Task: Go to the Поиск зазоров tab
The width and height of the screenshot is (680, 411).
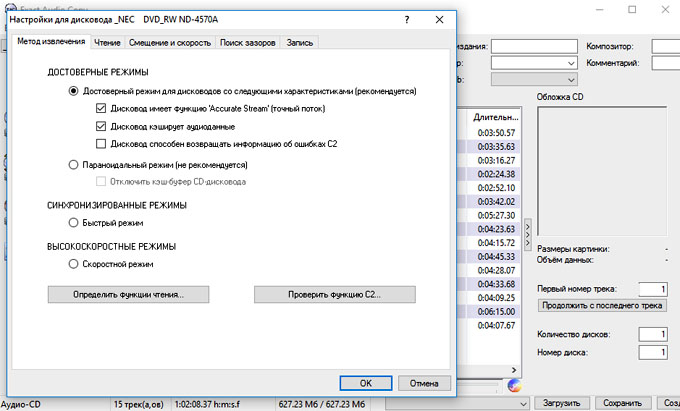Action: click(x=248, y=43)
